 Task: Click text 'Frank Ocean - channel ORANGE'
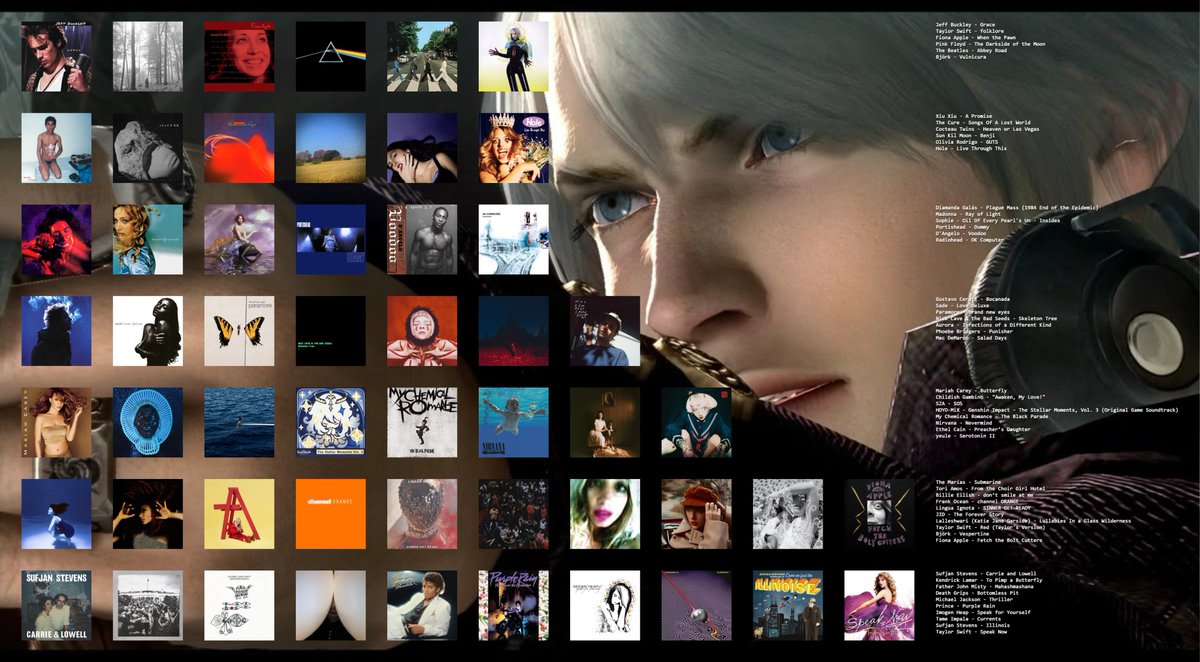(977, 501)
